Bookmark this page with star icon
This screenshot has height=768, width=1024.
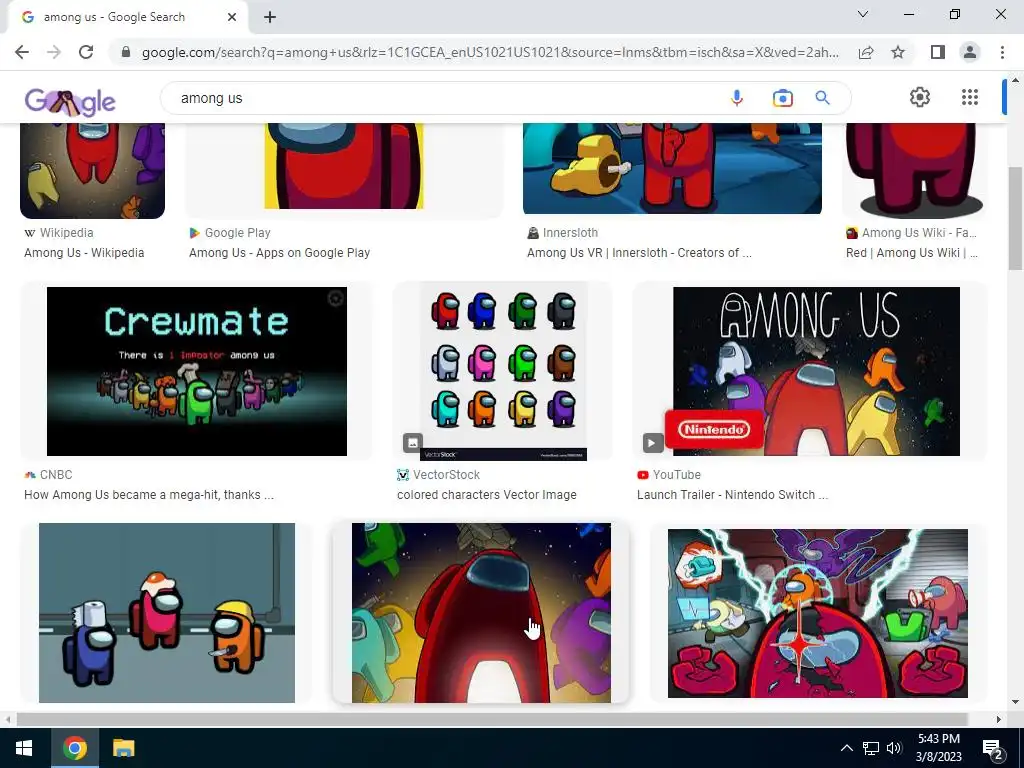coord(898,52)
